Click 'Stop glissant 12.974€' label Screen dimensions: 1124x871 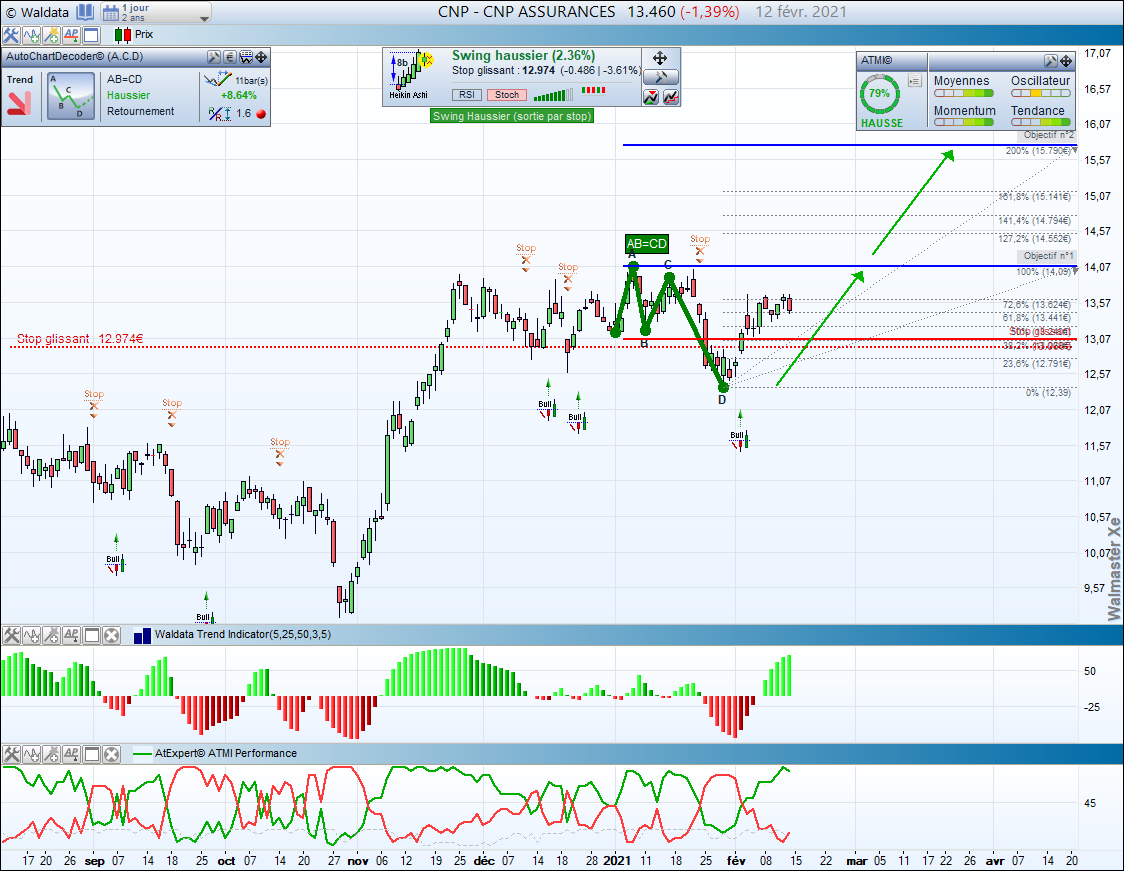(80, 338)
